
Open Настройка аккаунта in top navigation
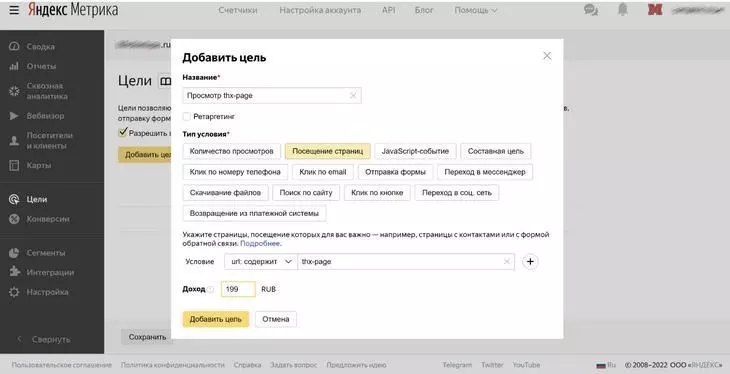320,10
